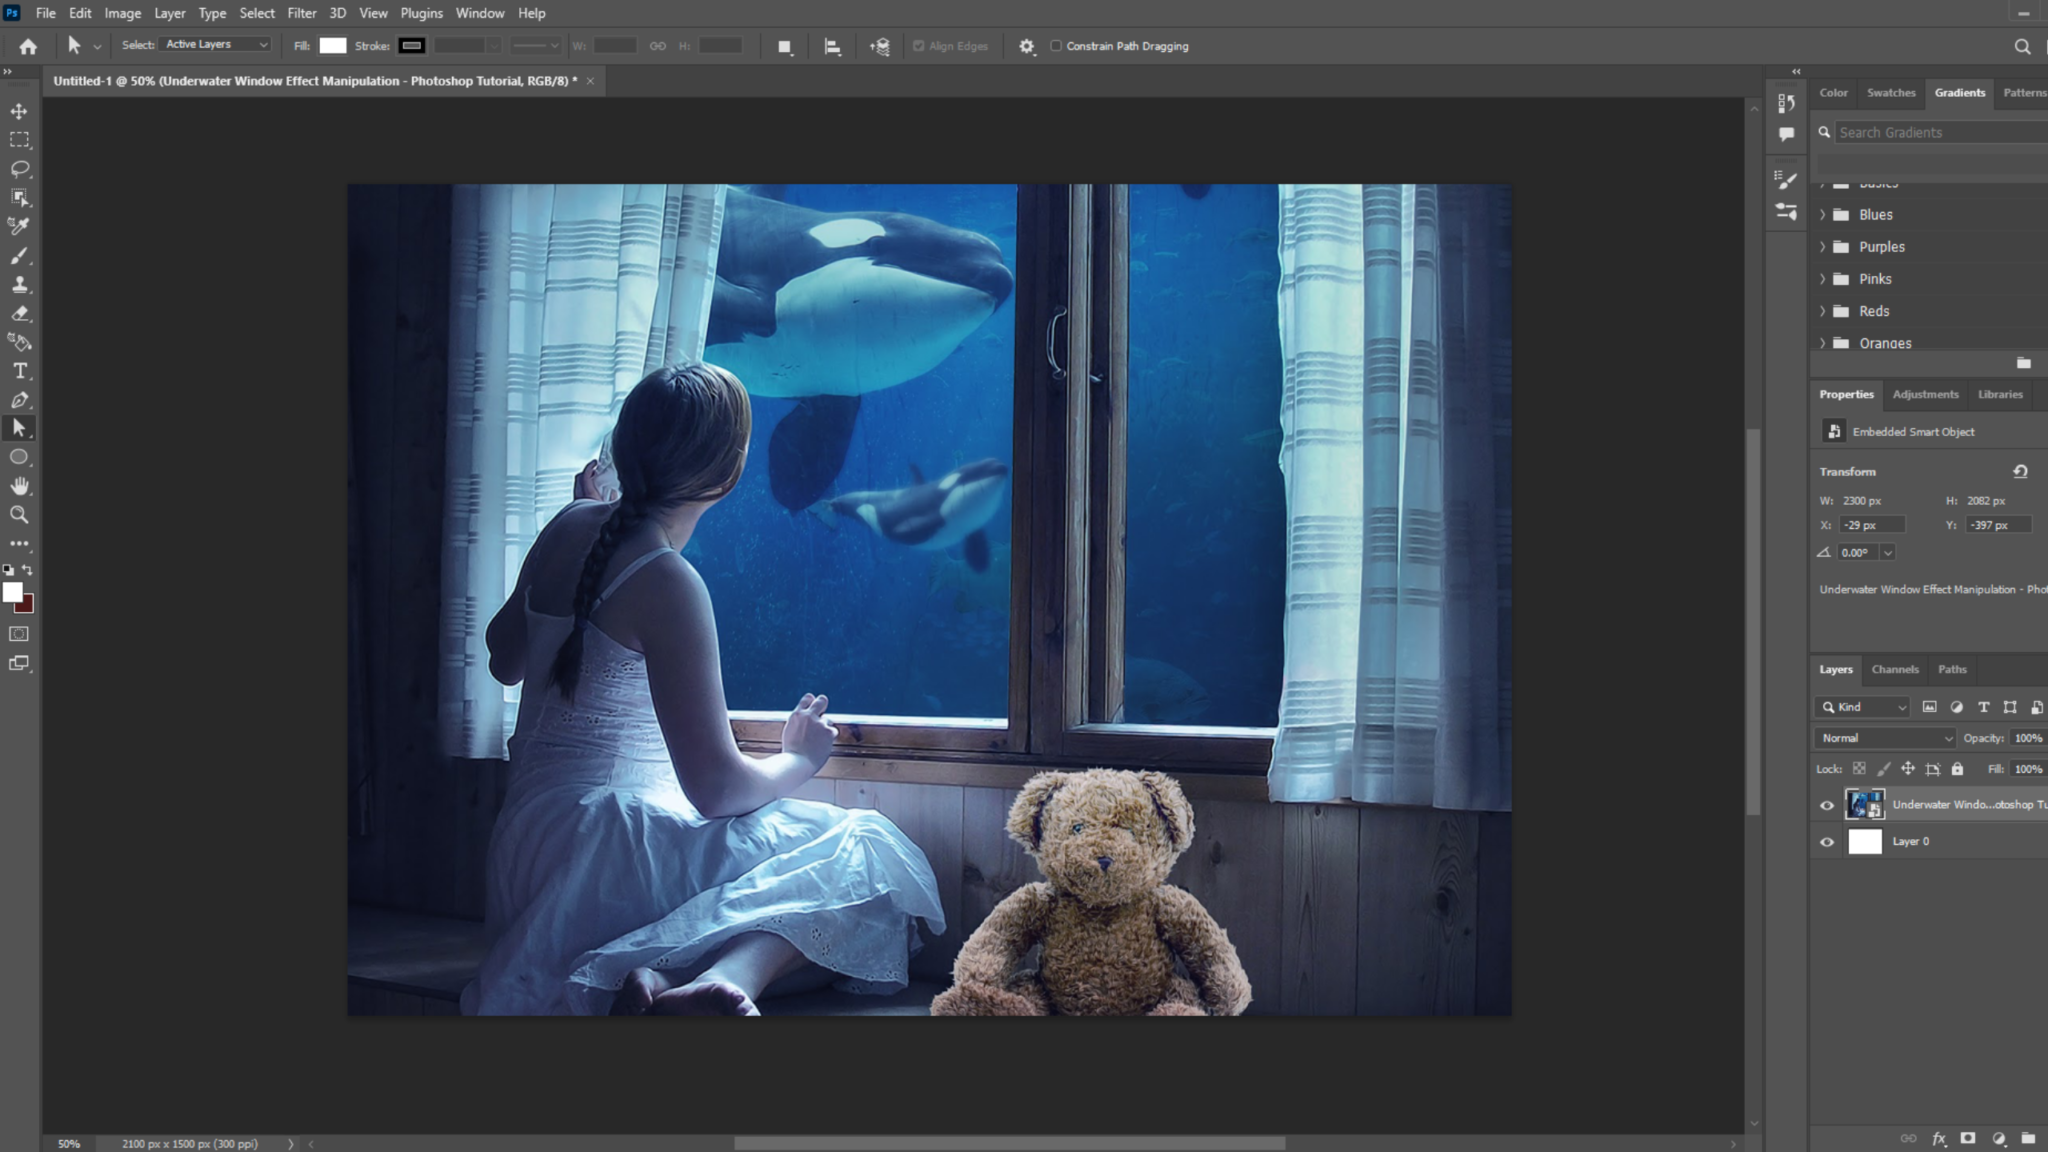
Task: Click the Fill color swatch
Action: (333, 46)
